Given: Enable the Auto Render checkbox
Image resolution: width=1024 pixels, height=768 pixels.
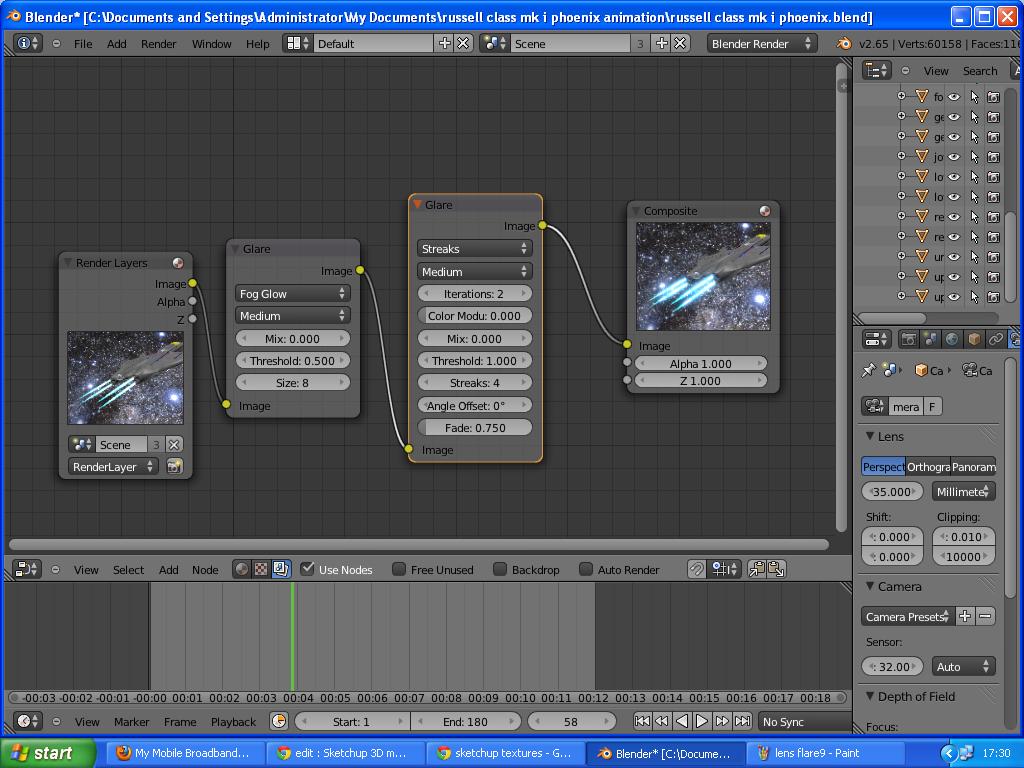Looking at the screenshot, I should 586,569.
